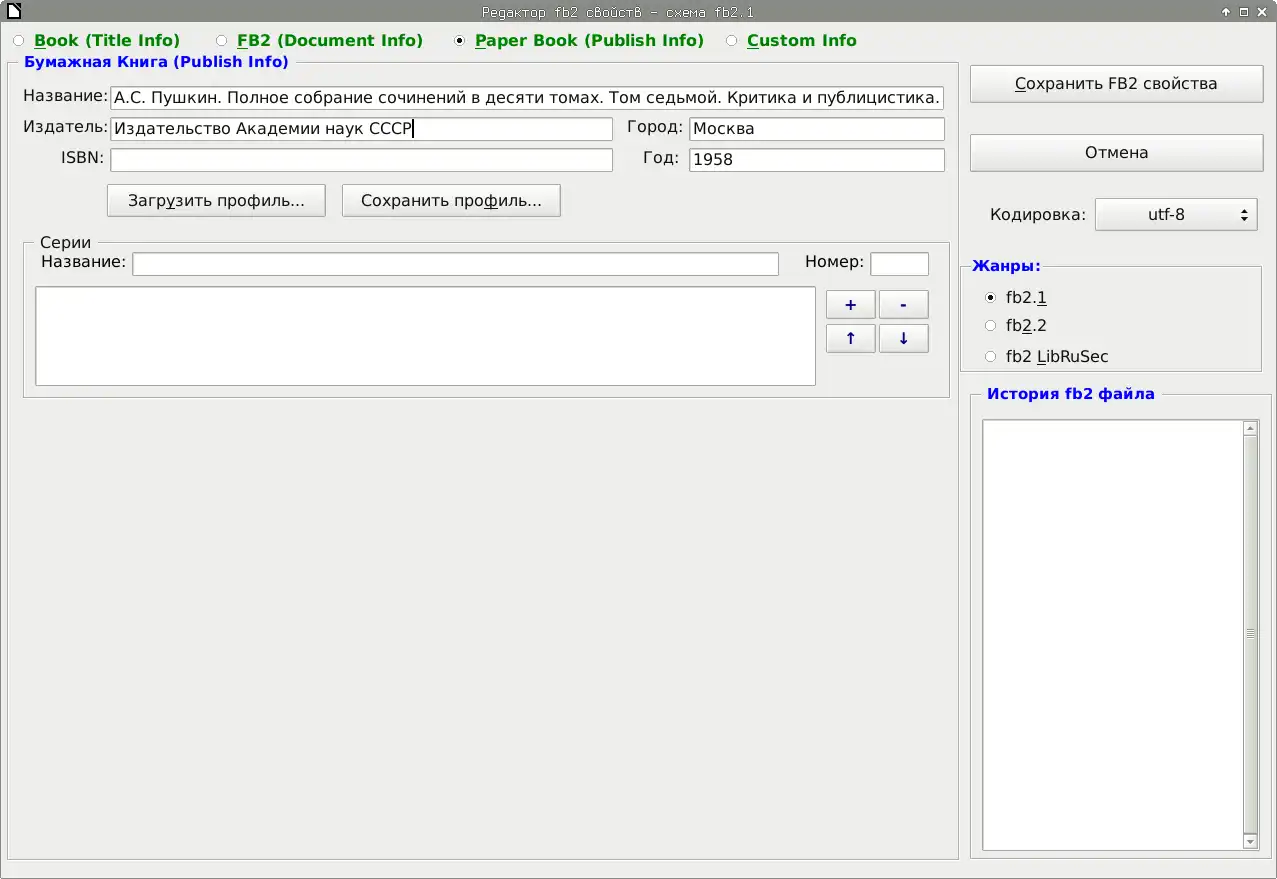The image size is (1277, 879).
Task: Choose fb2.1 genre scheme
Action: pyautogui.click(x=1016, y=297)
